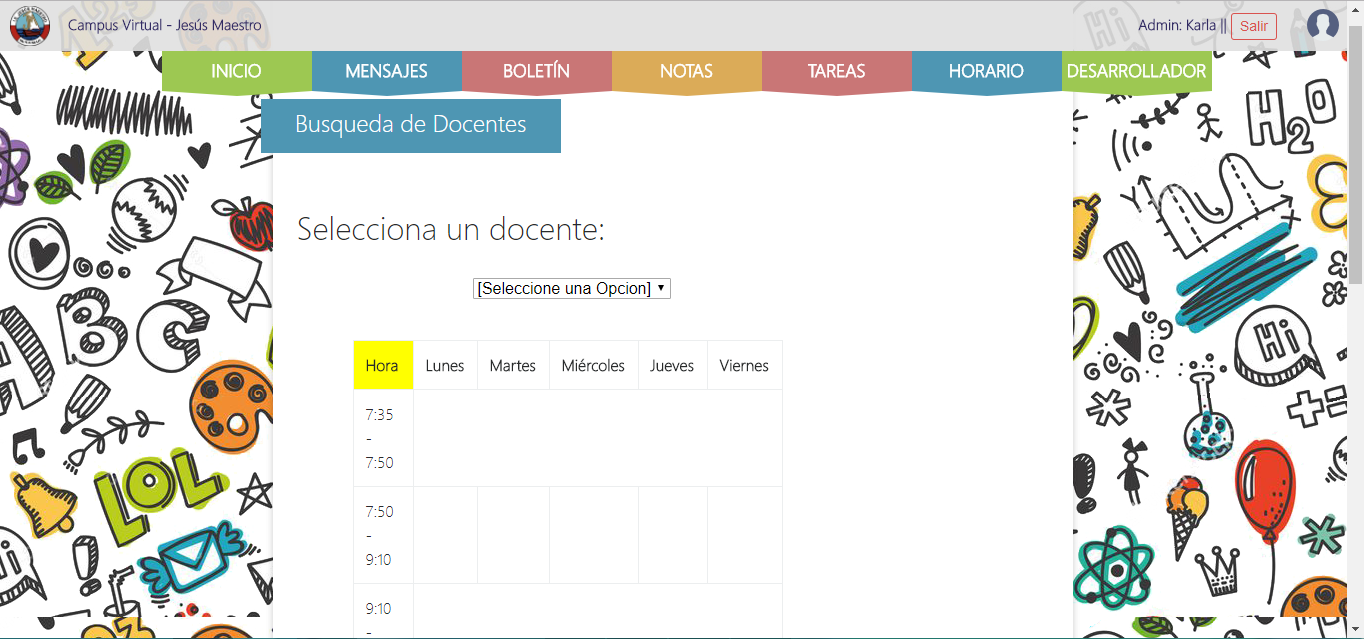Click the Viernes column header
1364x639 pixels.
[744, 365]
